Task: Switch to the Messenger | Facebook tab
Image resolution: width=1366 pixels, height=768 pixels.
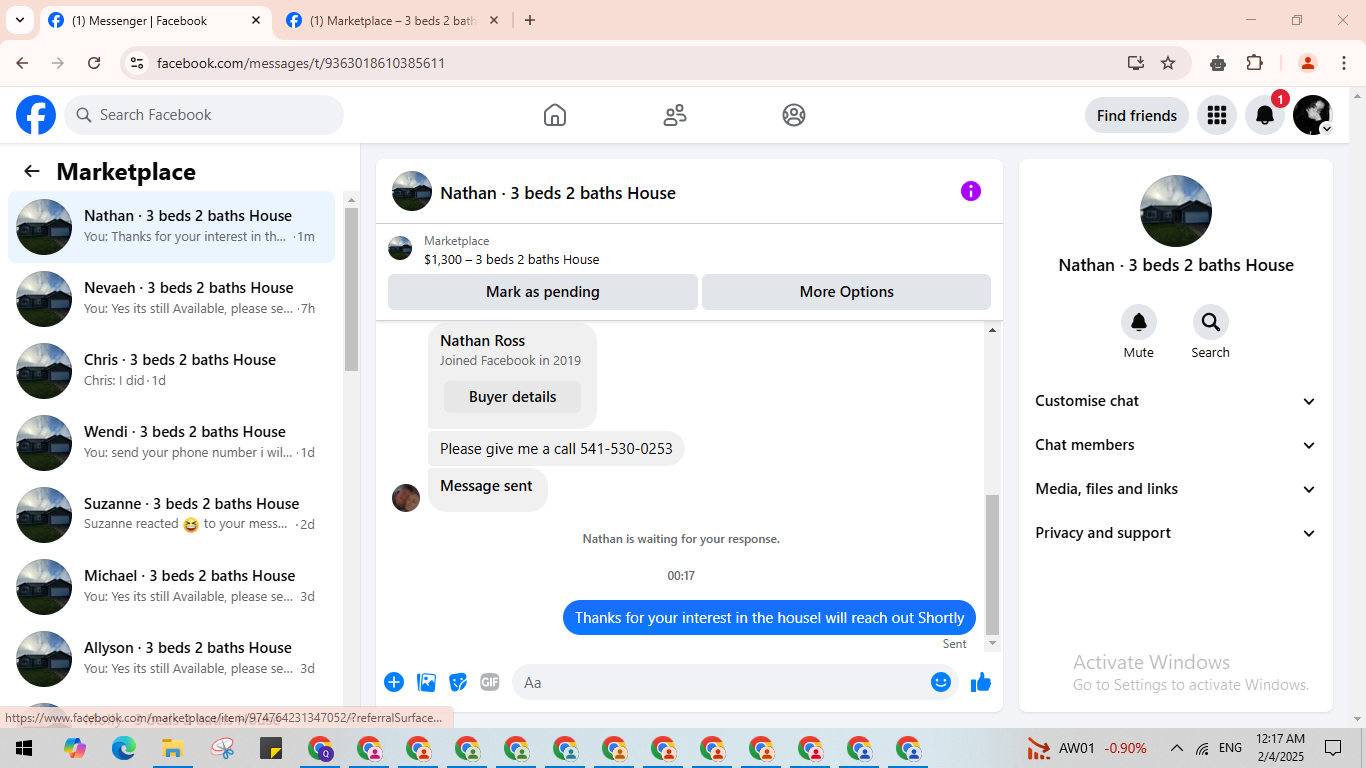Action: point(155,21)
